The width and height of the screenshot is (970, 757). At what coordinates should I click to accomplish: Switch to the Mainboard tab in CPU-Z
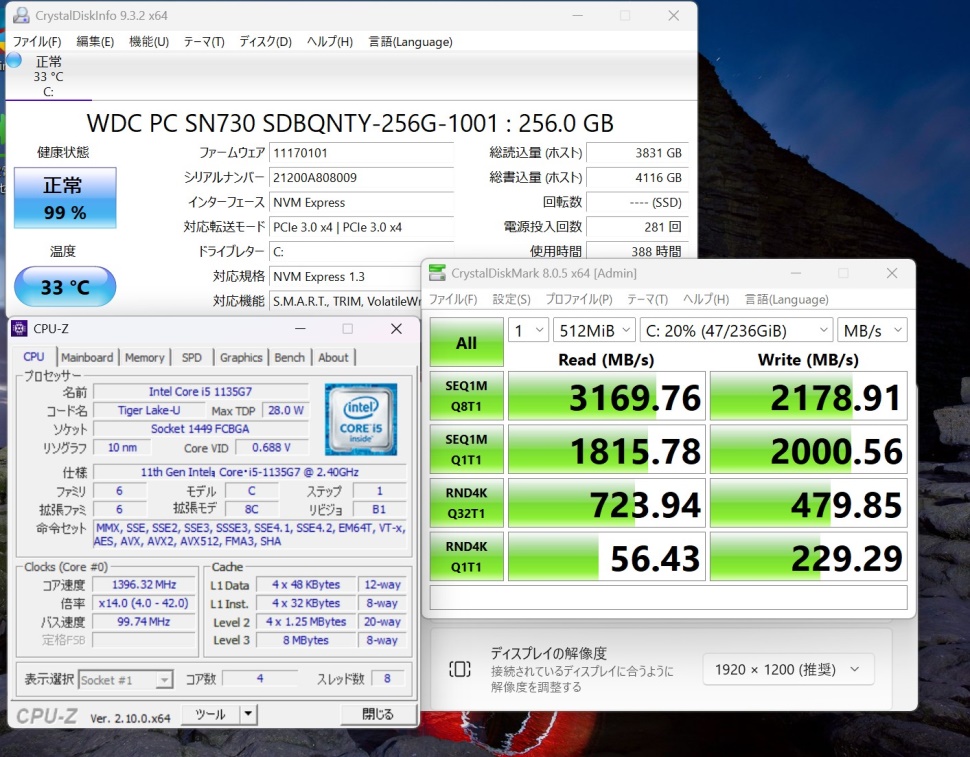point(87,357)
